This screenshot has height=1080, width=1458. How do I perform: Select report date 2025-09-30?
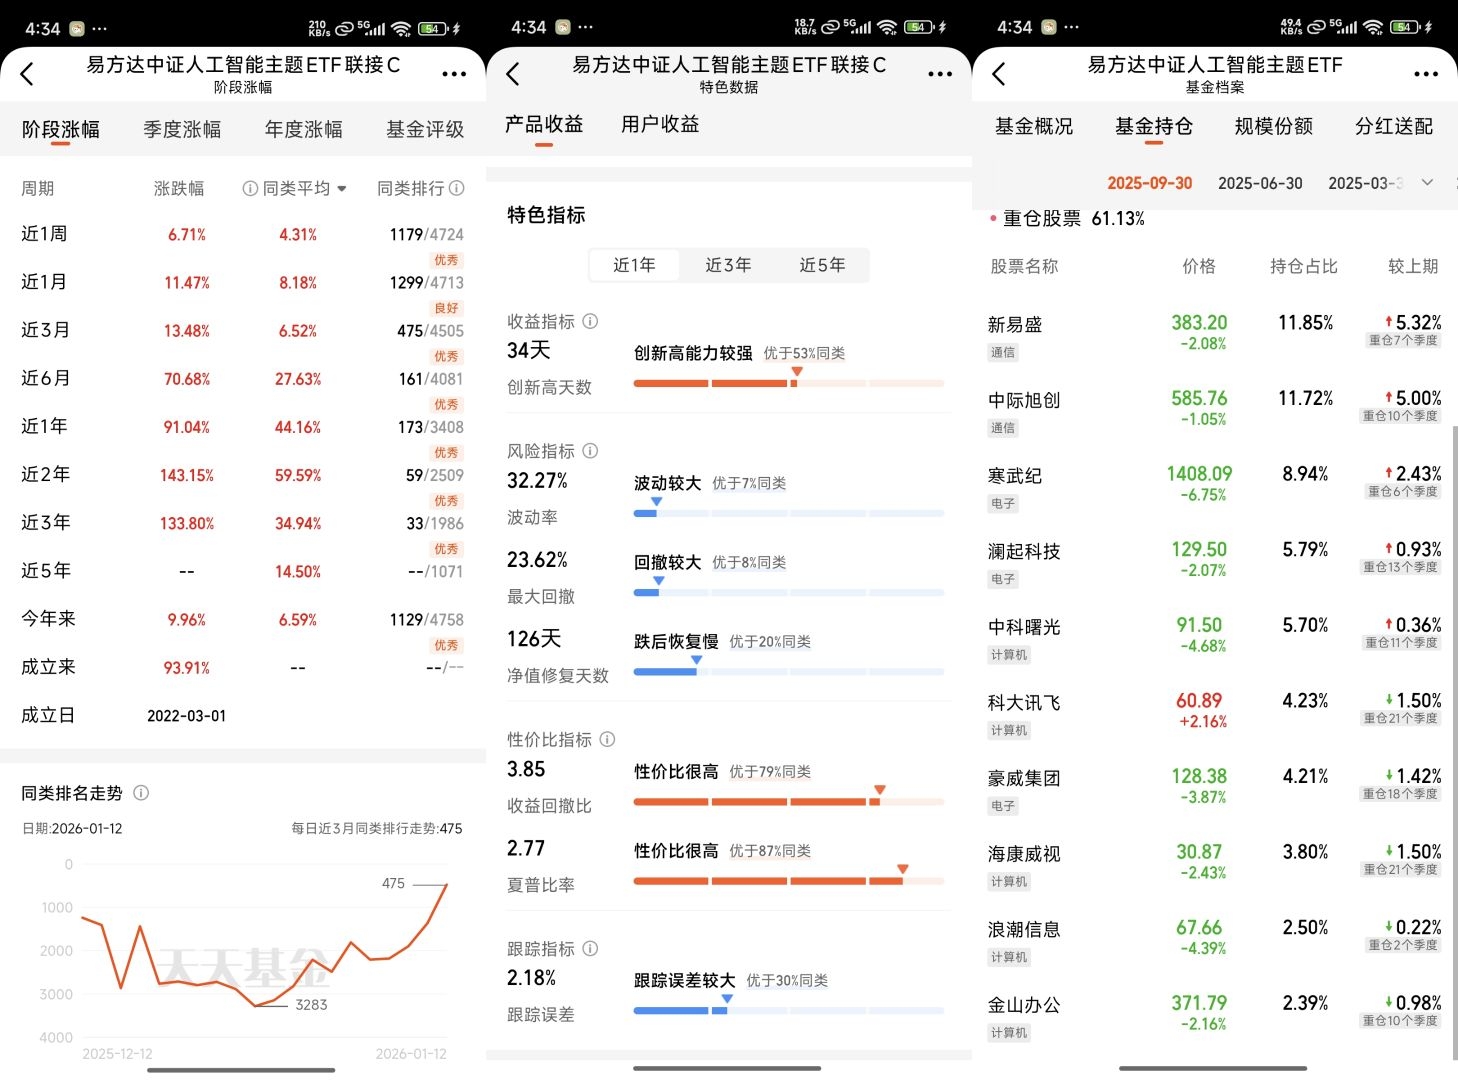pos(1150,183)
